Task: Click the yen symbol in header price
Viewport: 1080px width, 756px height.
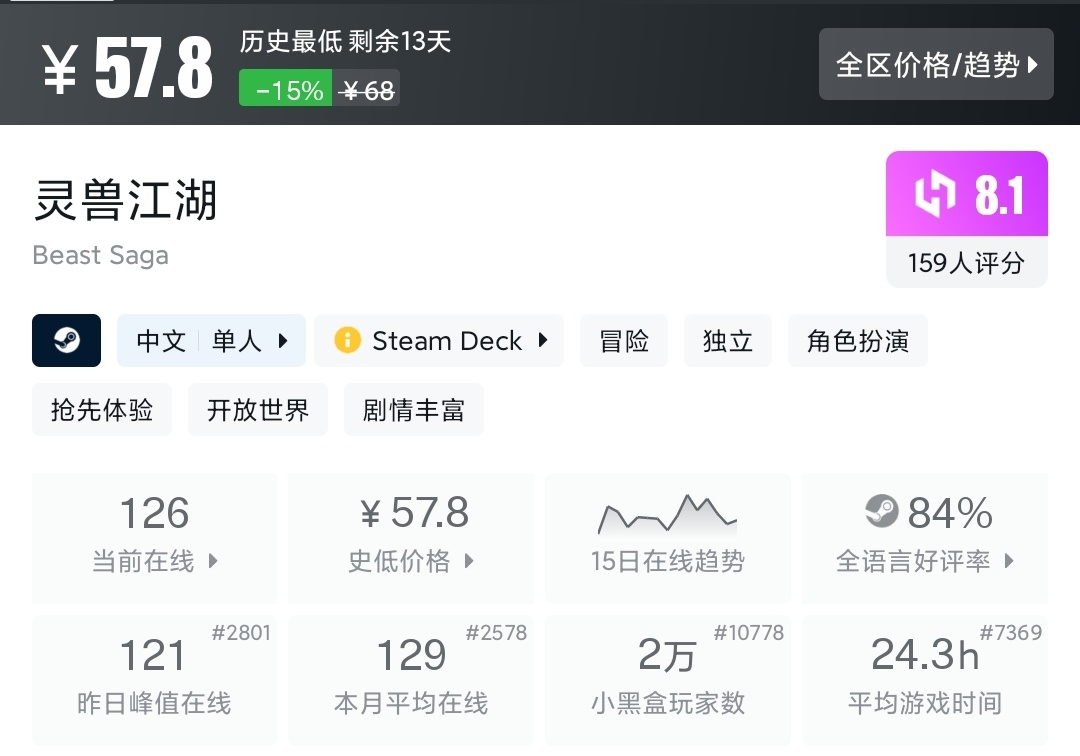Action: pos(60,68)
